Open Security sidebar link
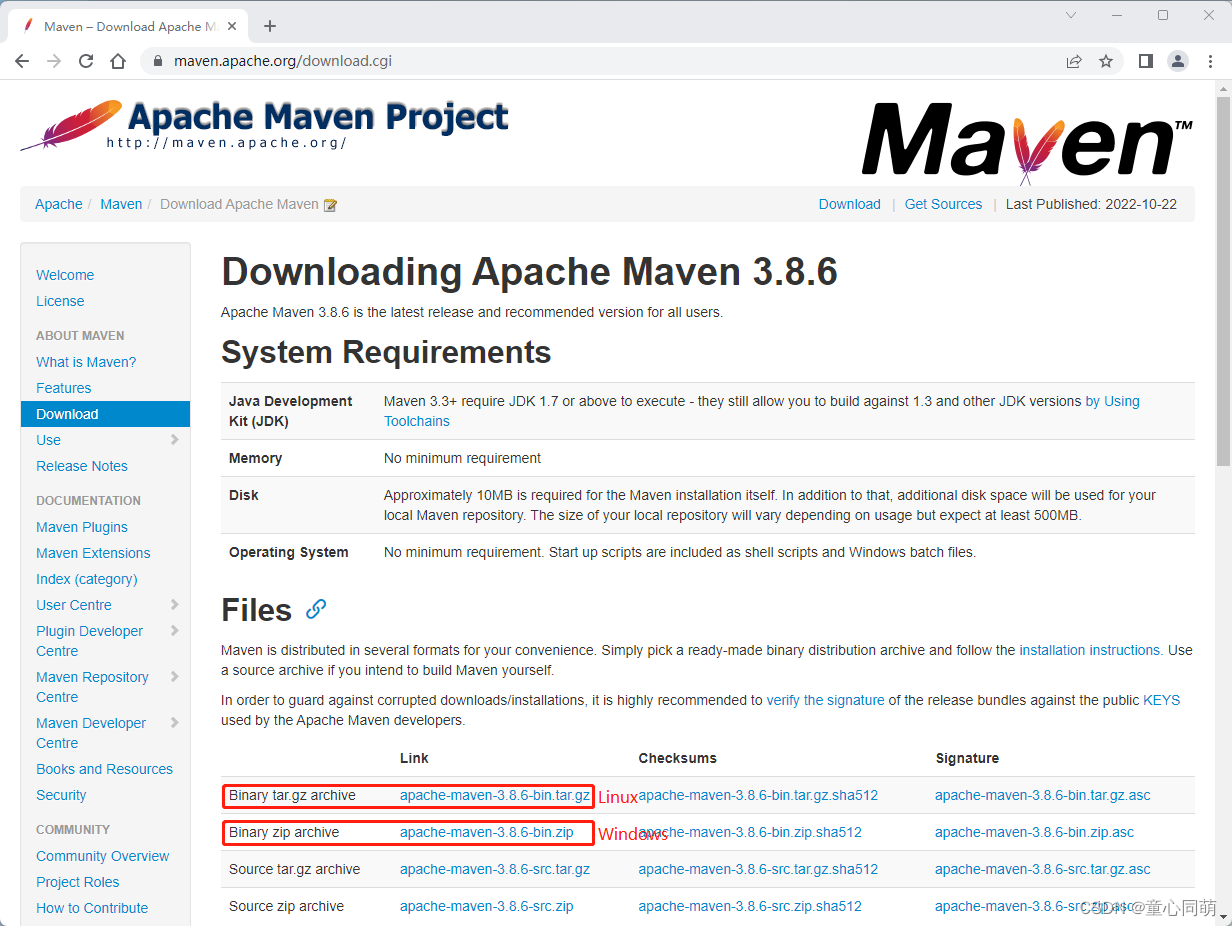Image resolution: width=1232 pixels, height=926 pixels. coord(61,795)
